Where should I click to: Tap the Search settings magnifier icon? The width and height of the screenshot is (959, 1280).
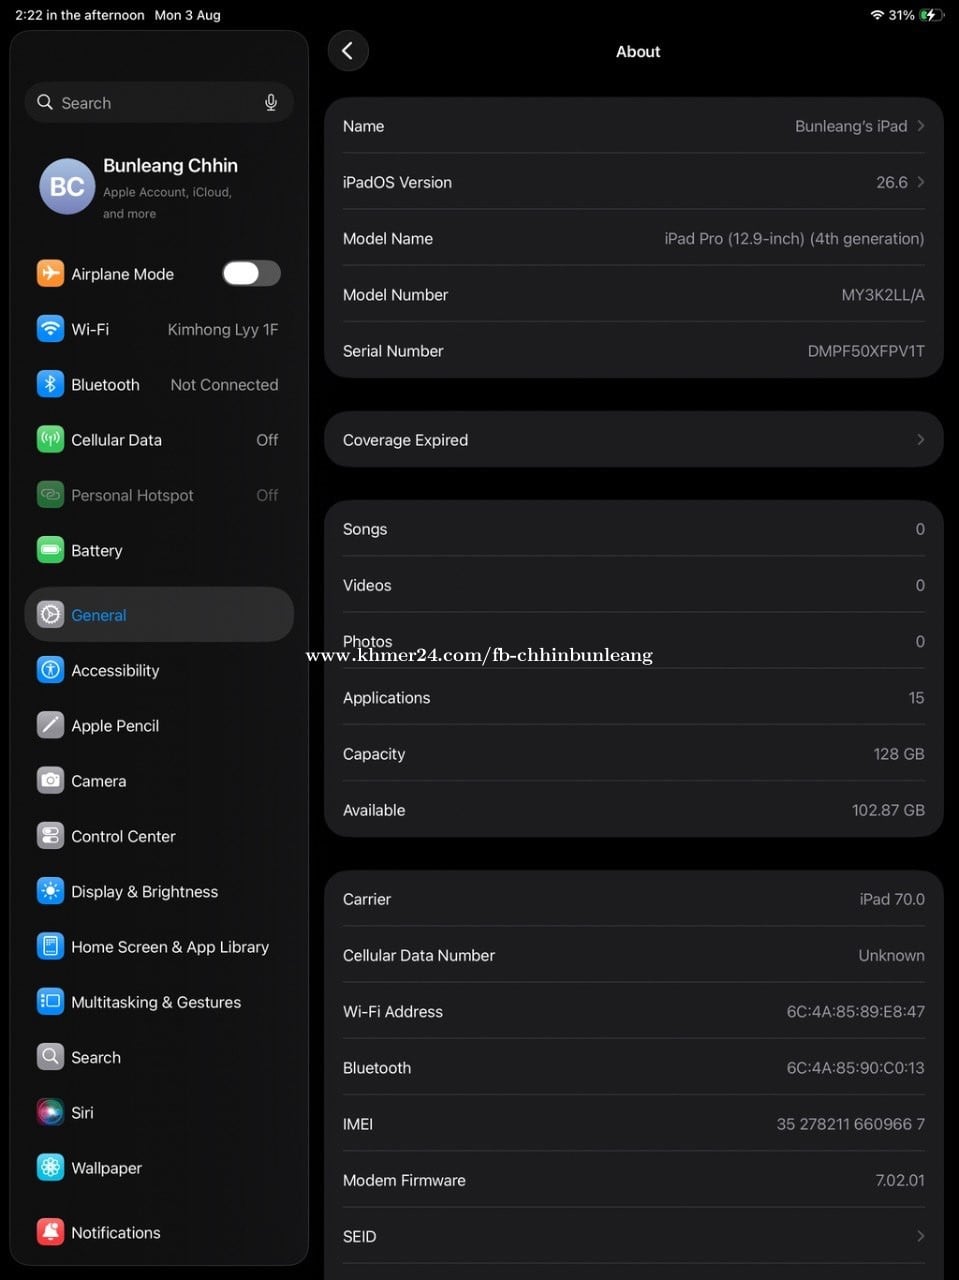[x=50, y=1057]
